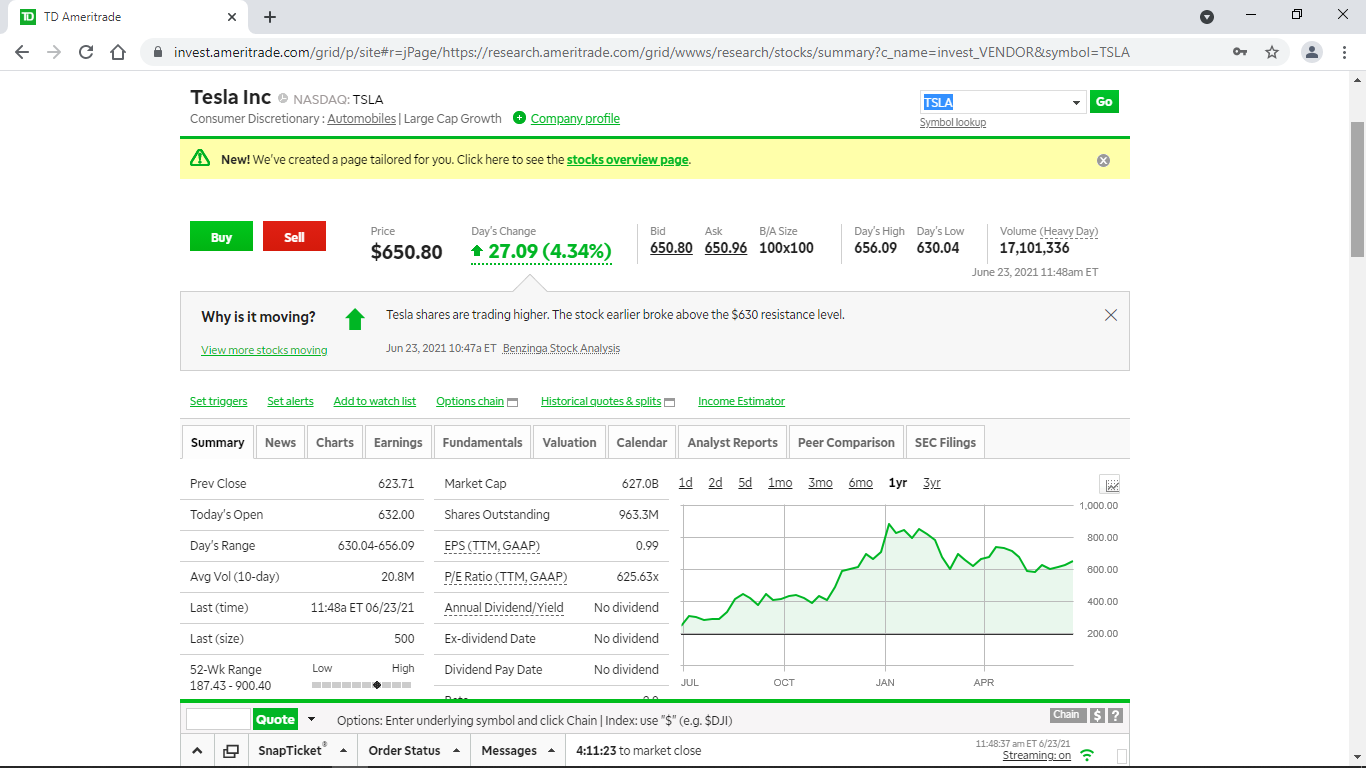Set chart range to 6mo

[860, 483]
